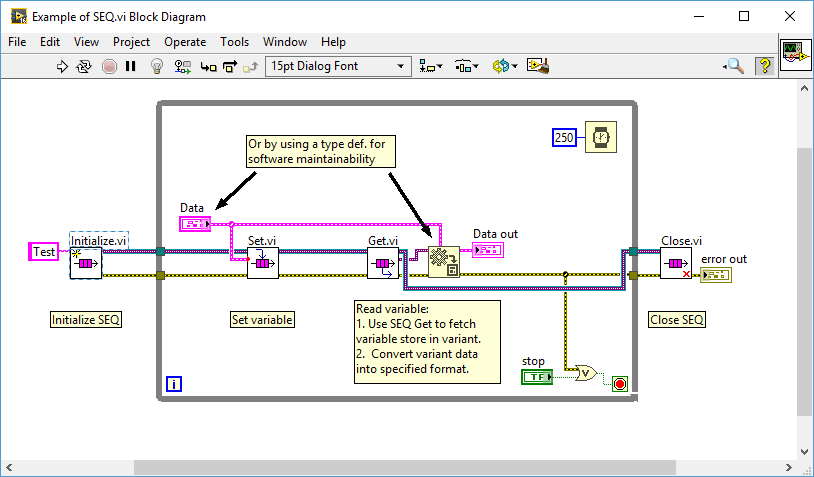Open the Operate menu
The image size is (814, 477).
point(185,42)
